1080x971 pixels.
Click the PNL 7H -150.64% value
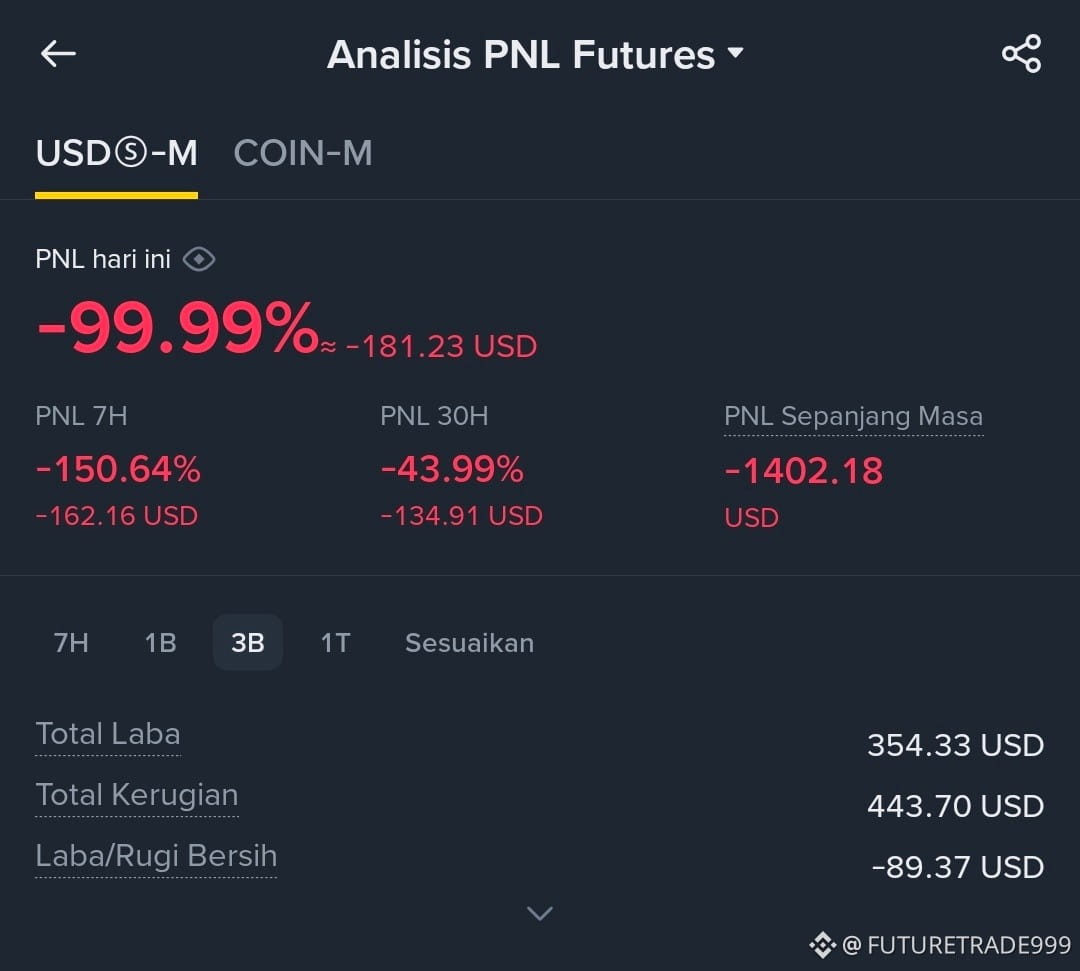pyautogui.click(x=118, y=470)
